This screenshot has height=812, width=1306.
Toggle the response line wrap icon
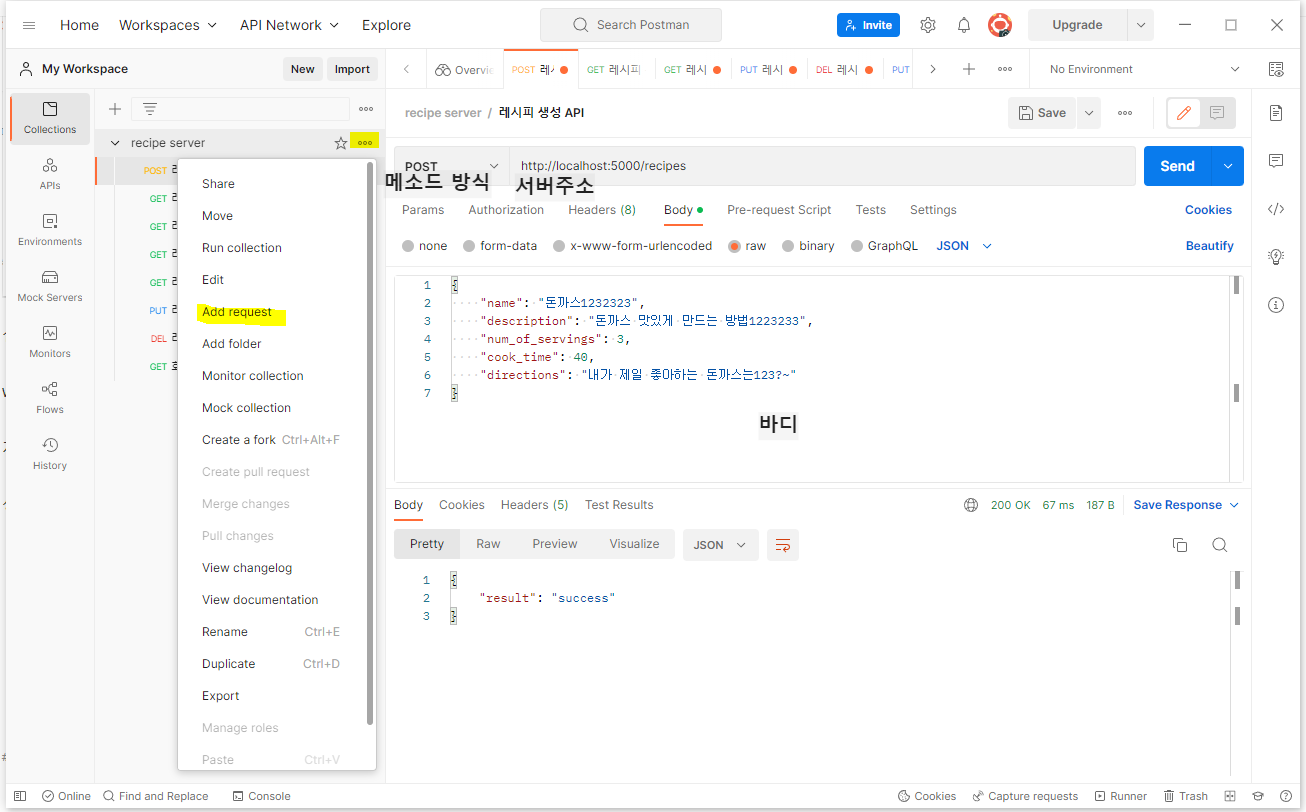783,545
